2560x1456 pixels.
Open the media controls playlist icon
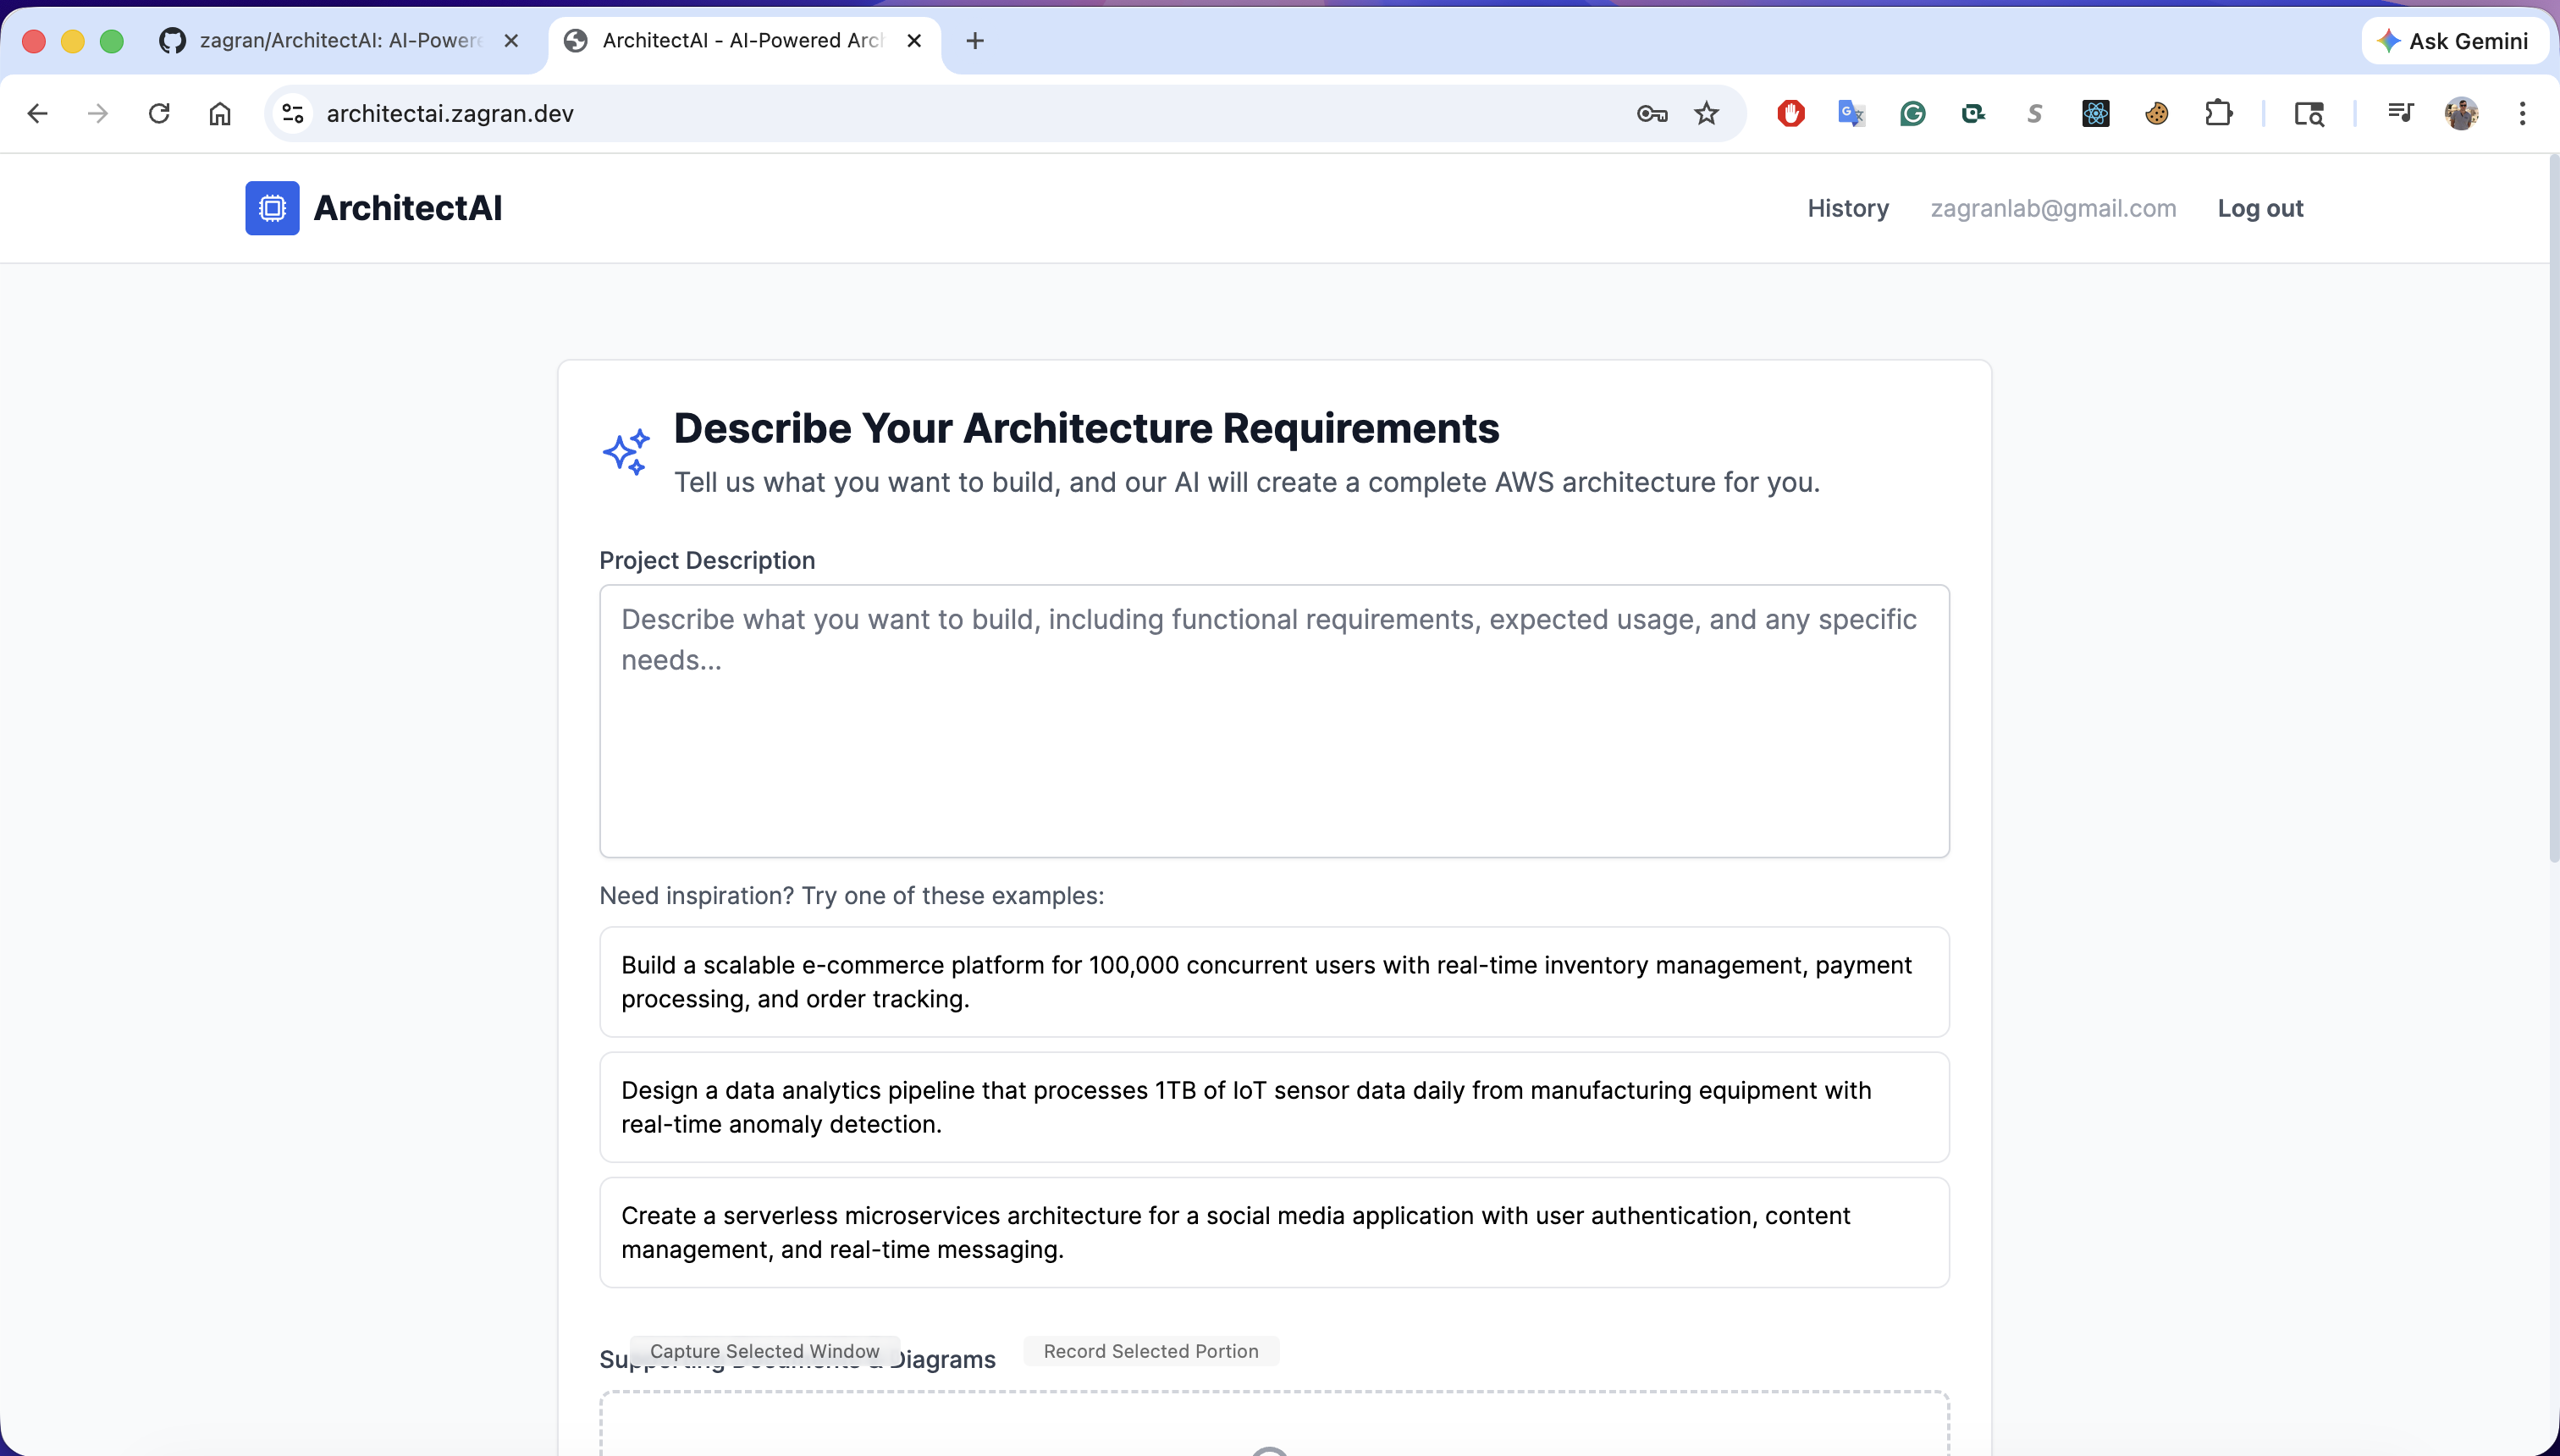(2400, 114)
